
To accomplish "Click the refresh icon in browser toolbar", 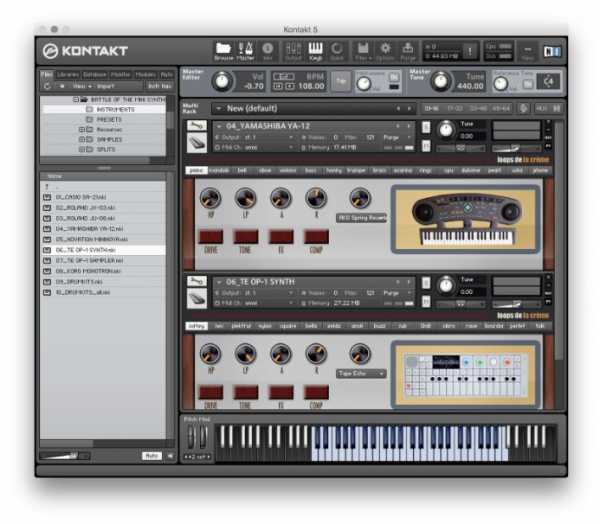I will 47,86.
